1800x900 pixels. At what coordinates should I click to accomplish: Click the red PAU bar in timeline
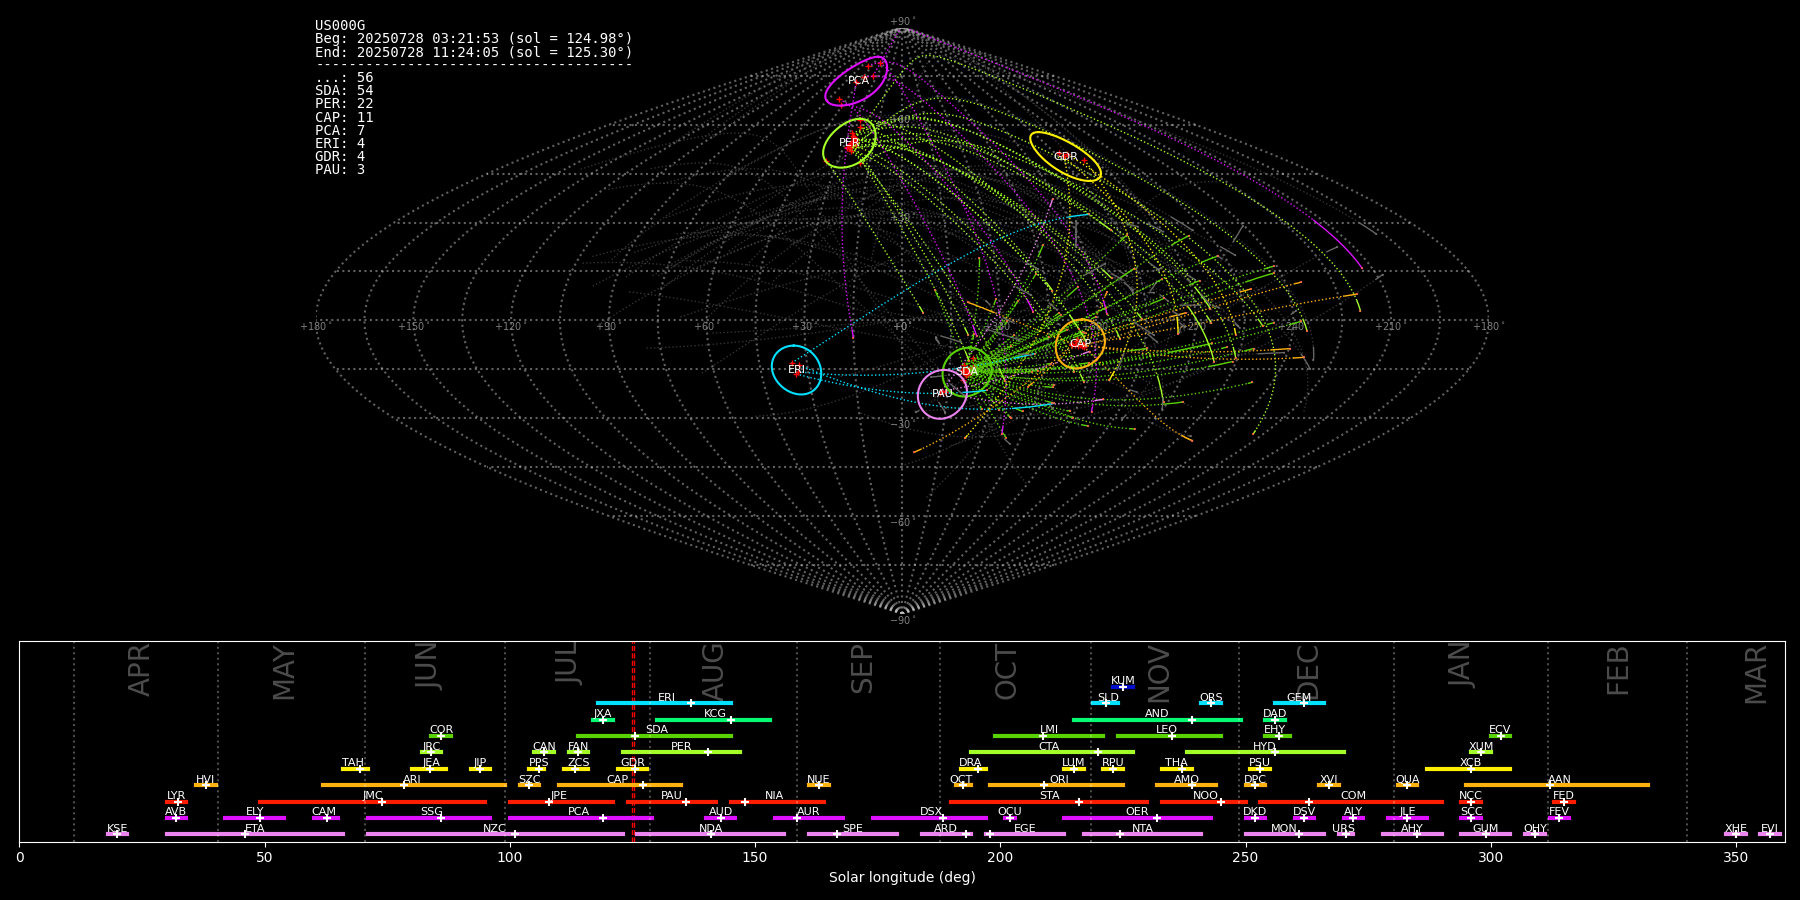672,801
